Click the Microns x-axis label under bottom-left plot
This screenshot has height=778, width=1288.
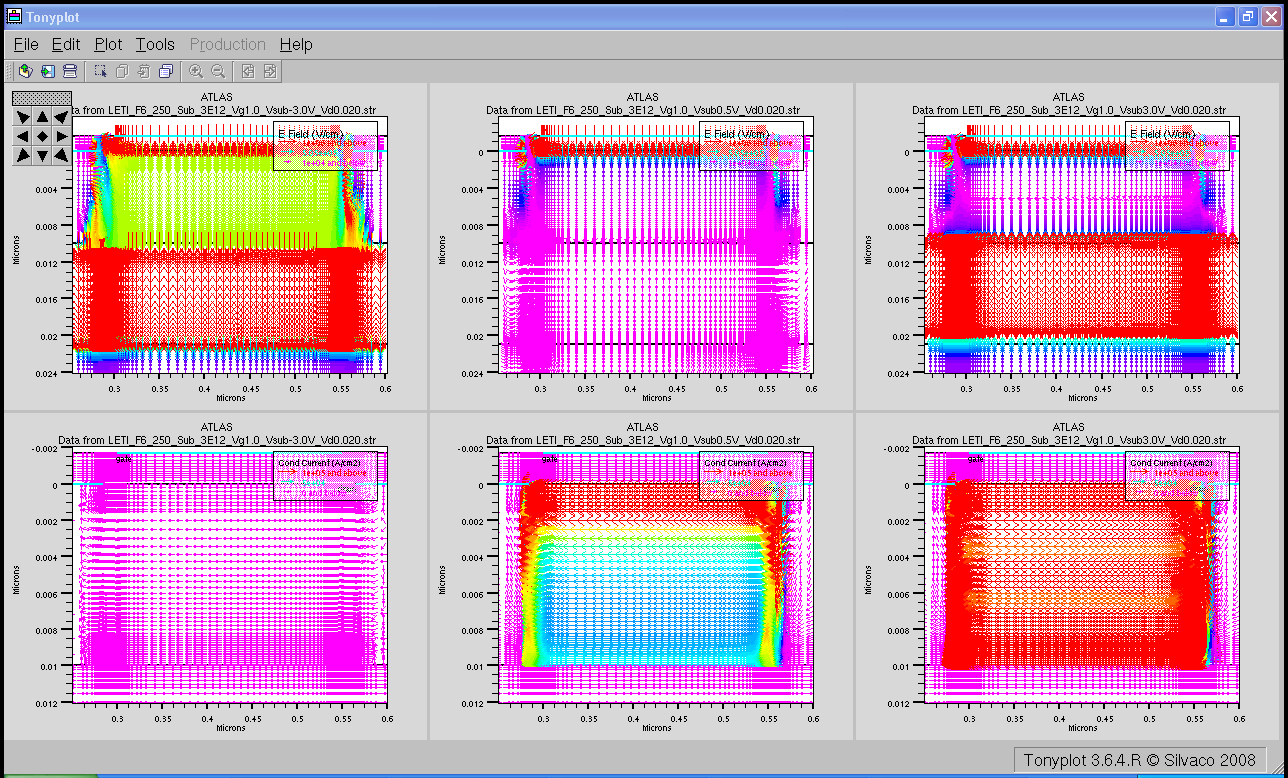point(230,728)
